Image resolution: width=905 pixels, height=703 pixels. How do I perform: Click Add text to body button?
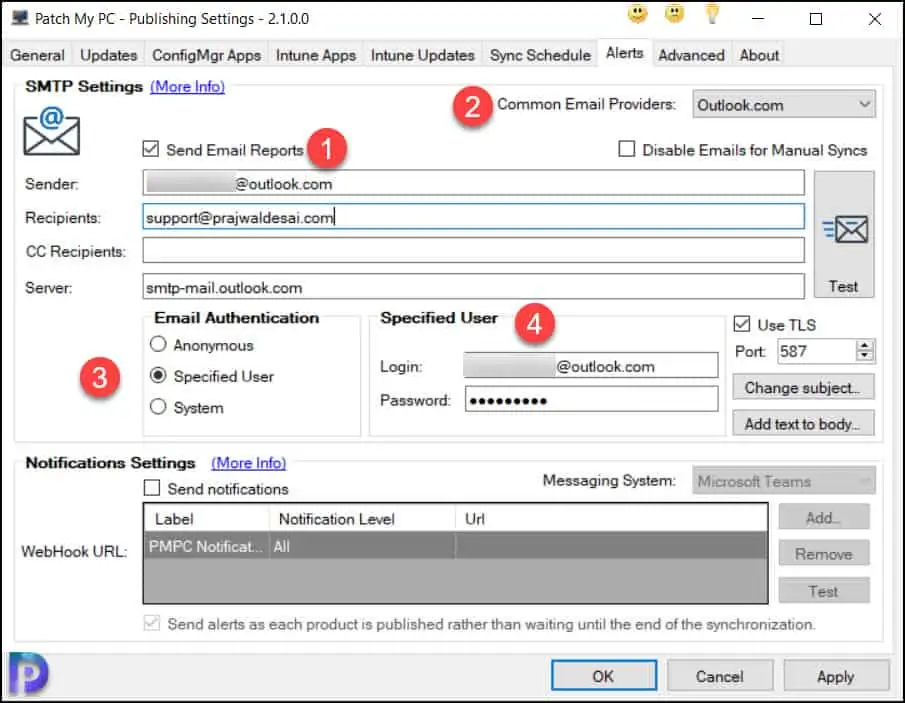[x=803, y=424]
